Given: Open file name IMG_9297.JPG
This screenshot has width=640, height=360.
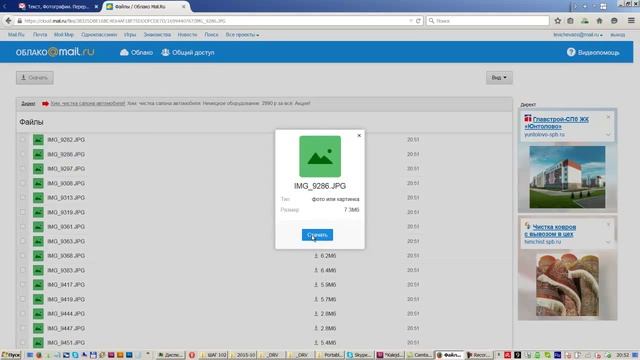Looking at the screenshot, I should pyautogui.click(x=66, y=169).
